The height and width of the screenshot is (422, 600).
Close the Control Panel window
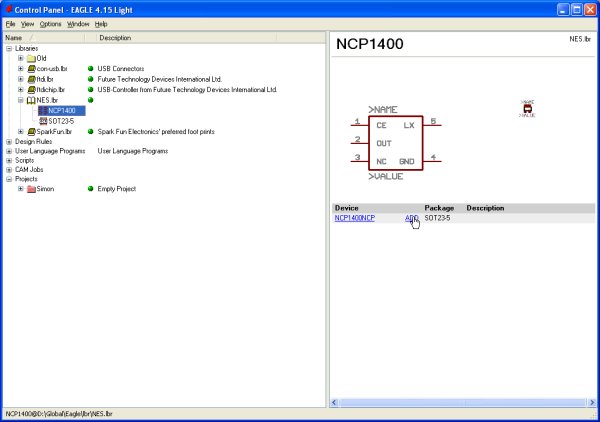[590, 10]
